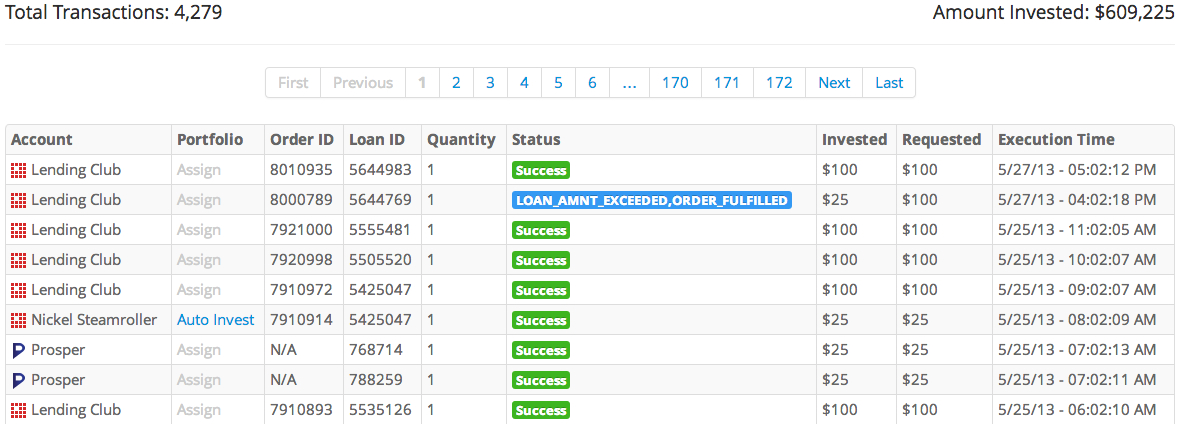Click Loan ID 5555481

380,230
